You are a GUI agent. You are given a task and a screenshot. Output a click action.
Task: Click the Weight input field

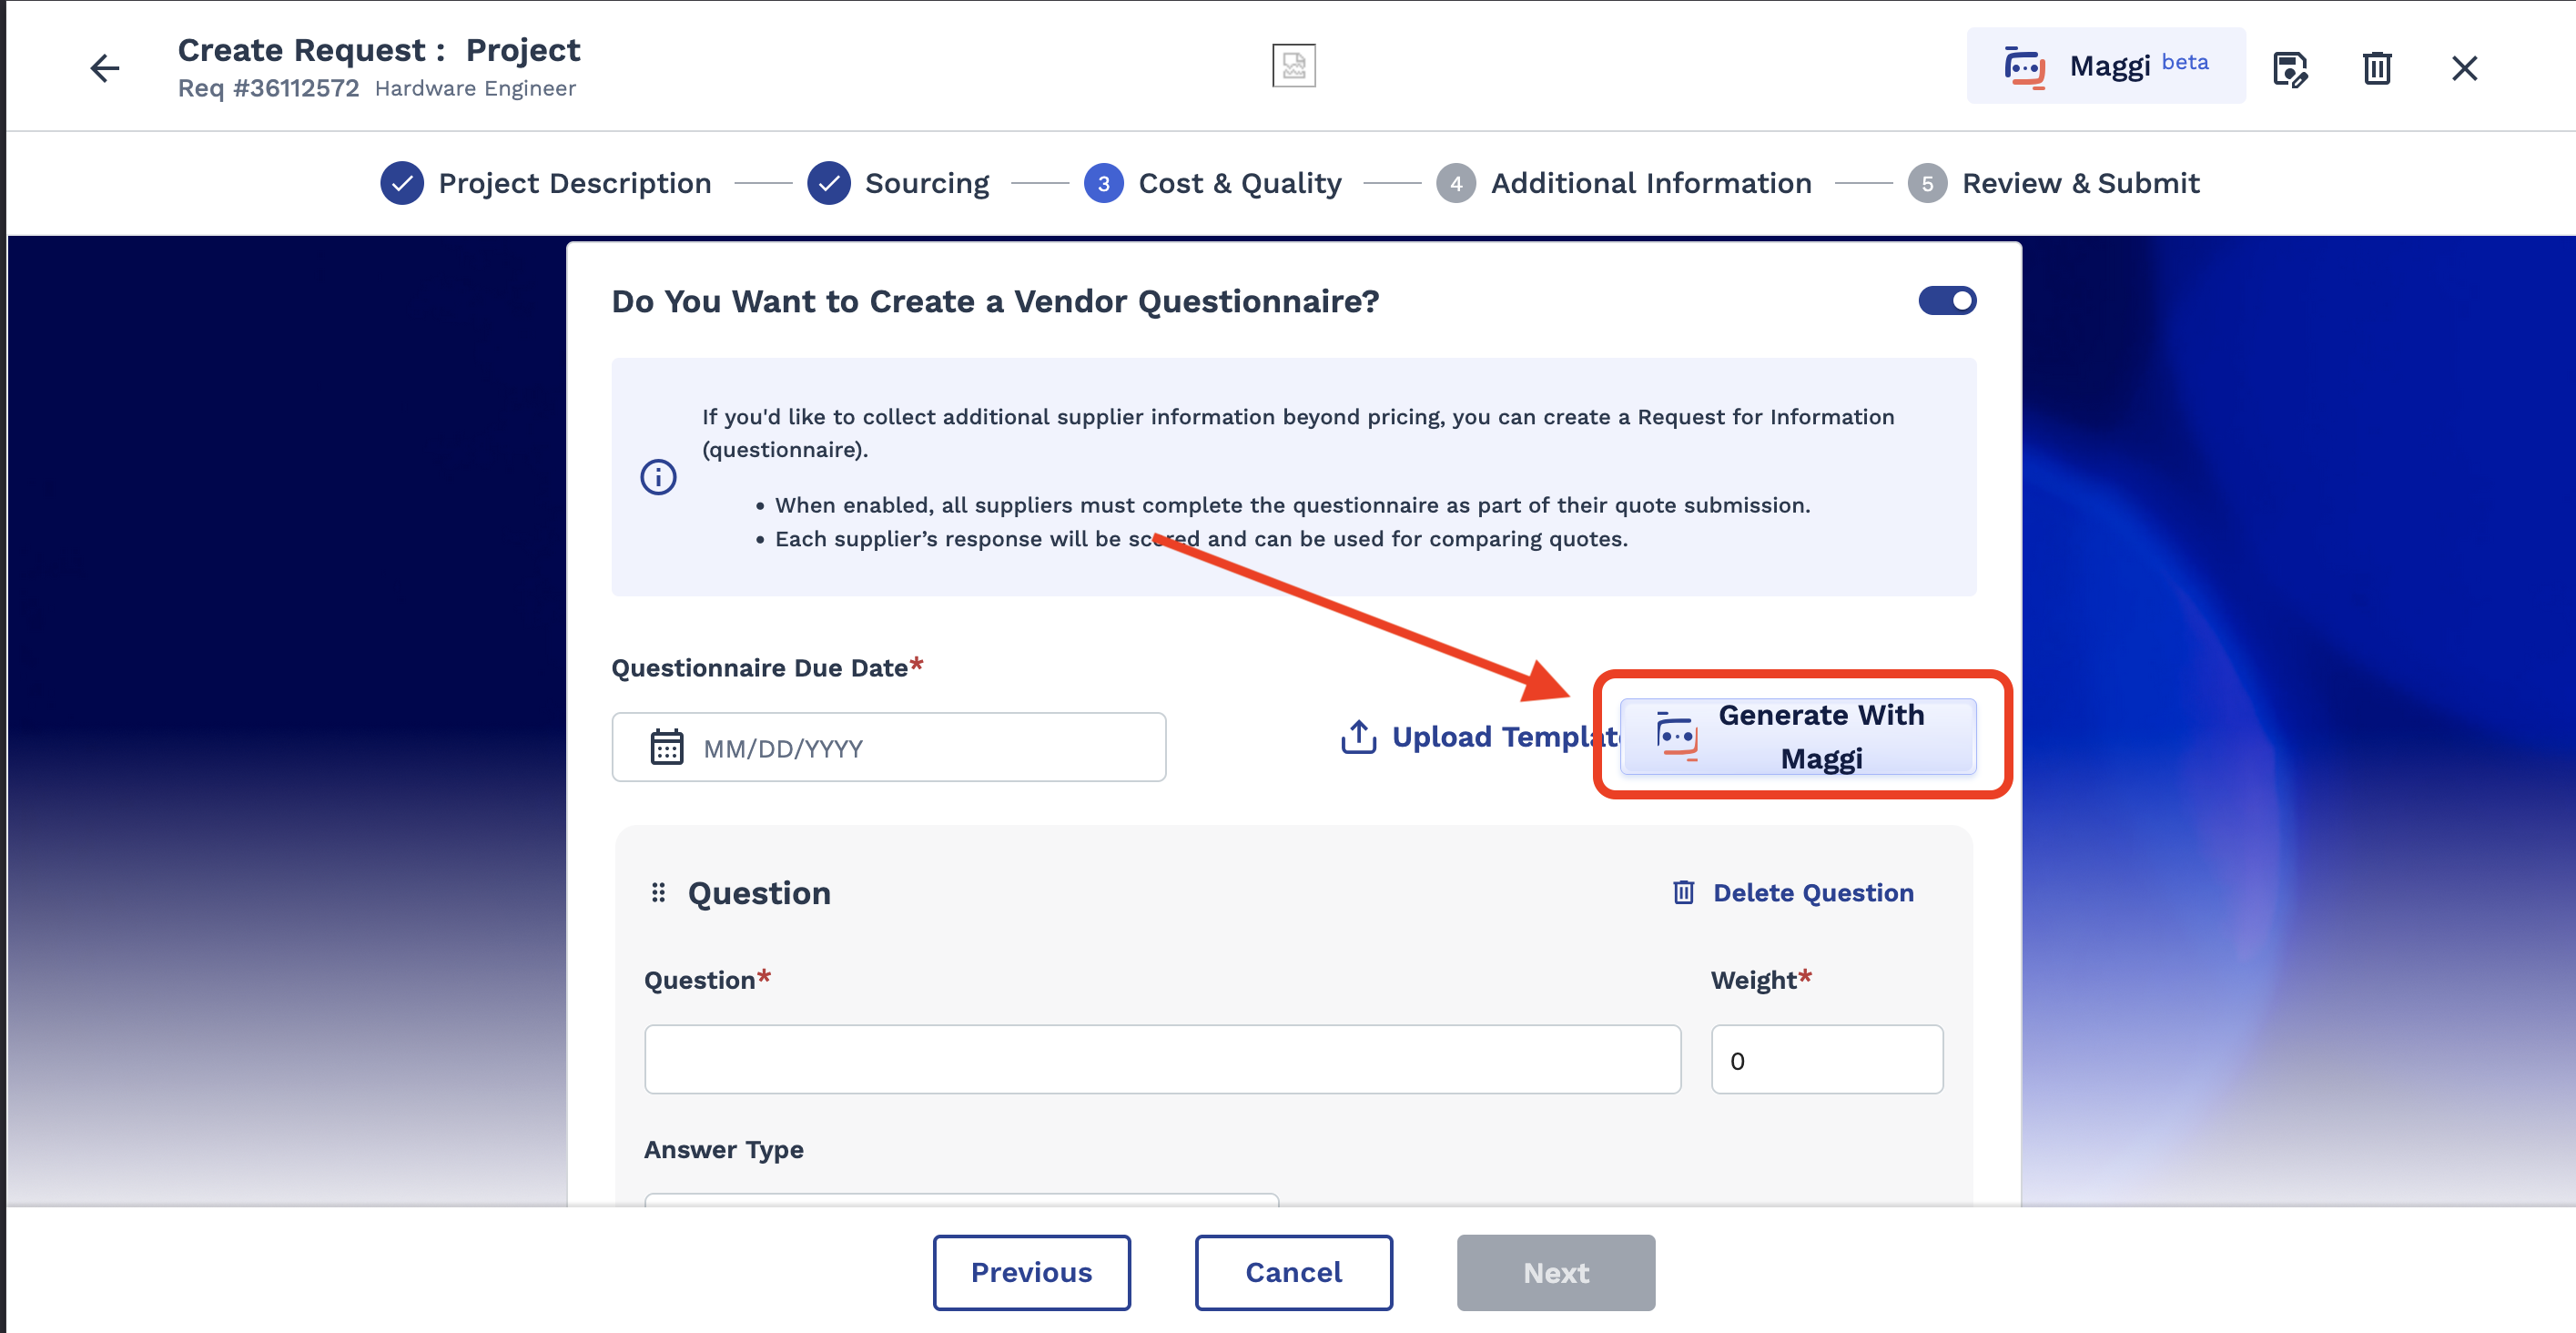click(1826, 1059)
